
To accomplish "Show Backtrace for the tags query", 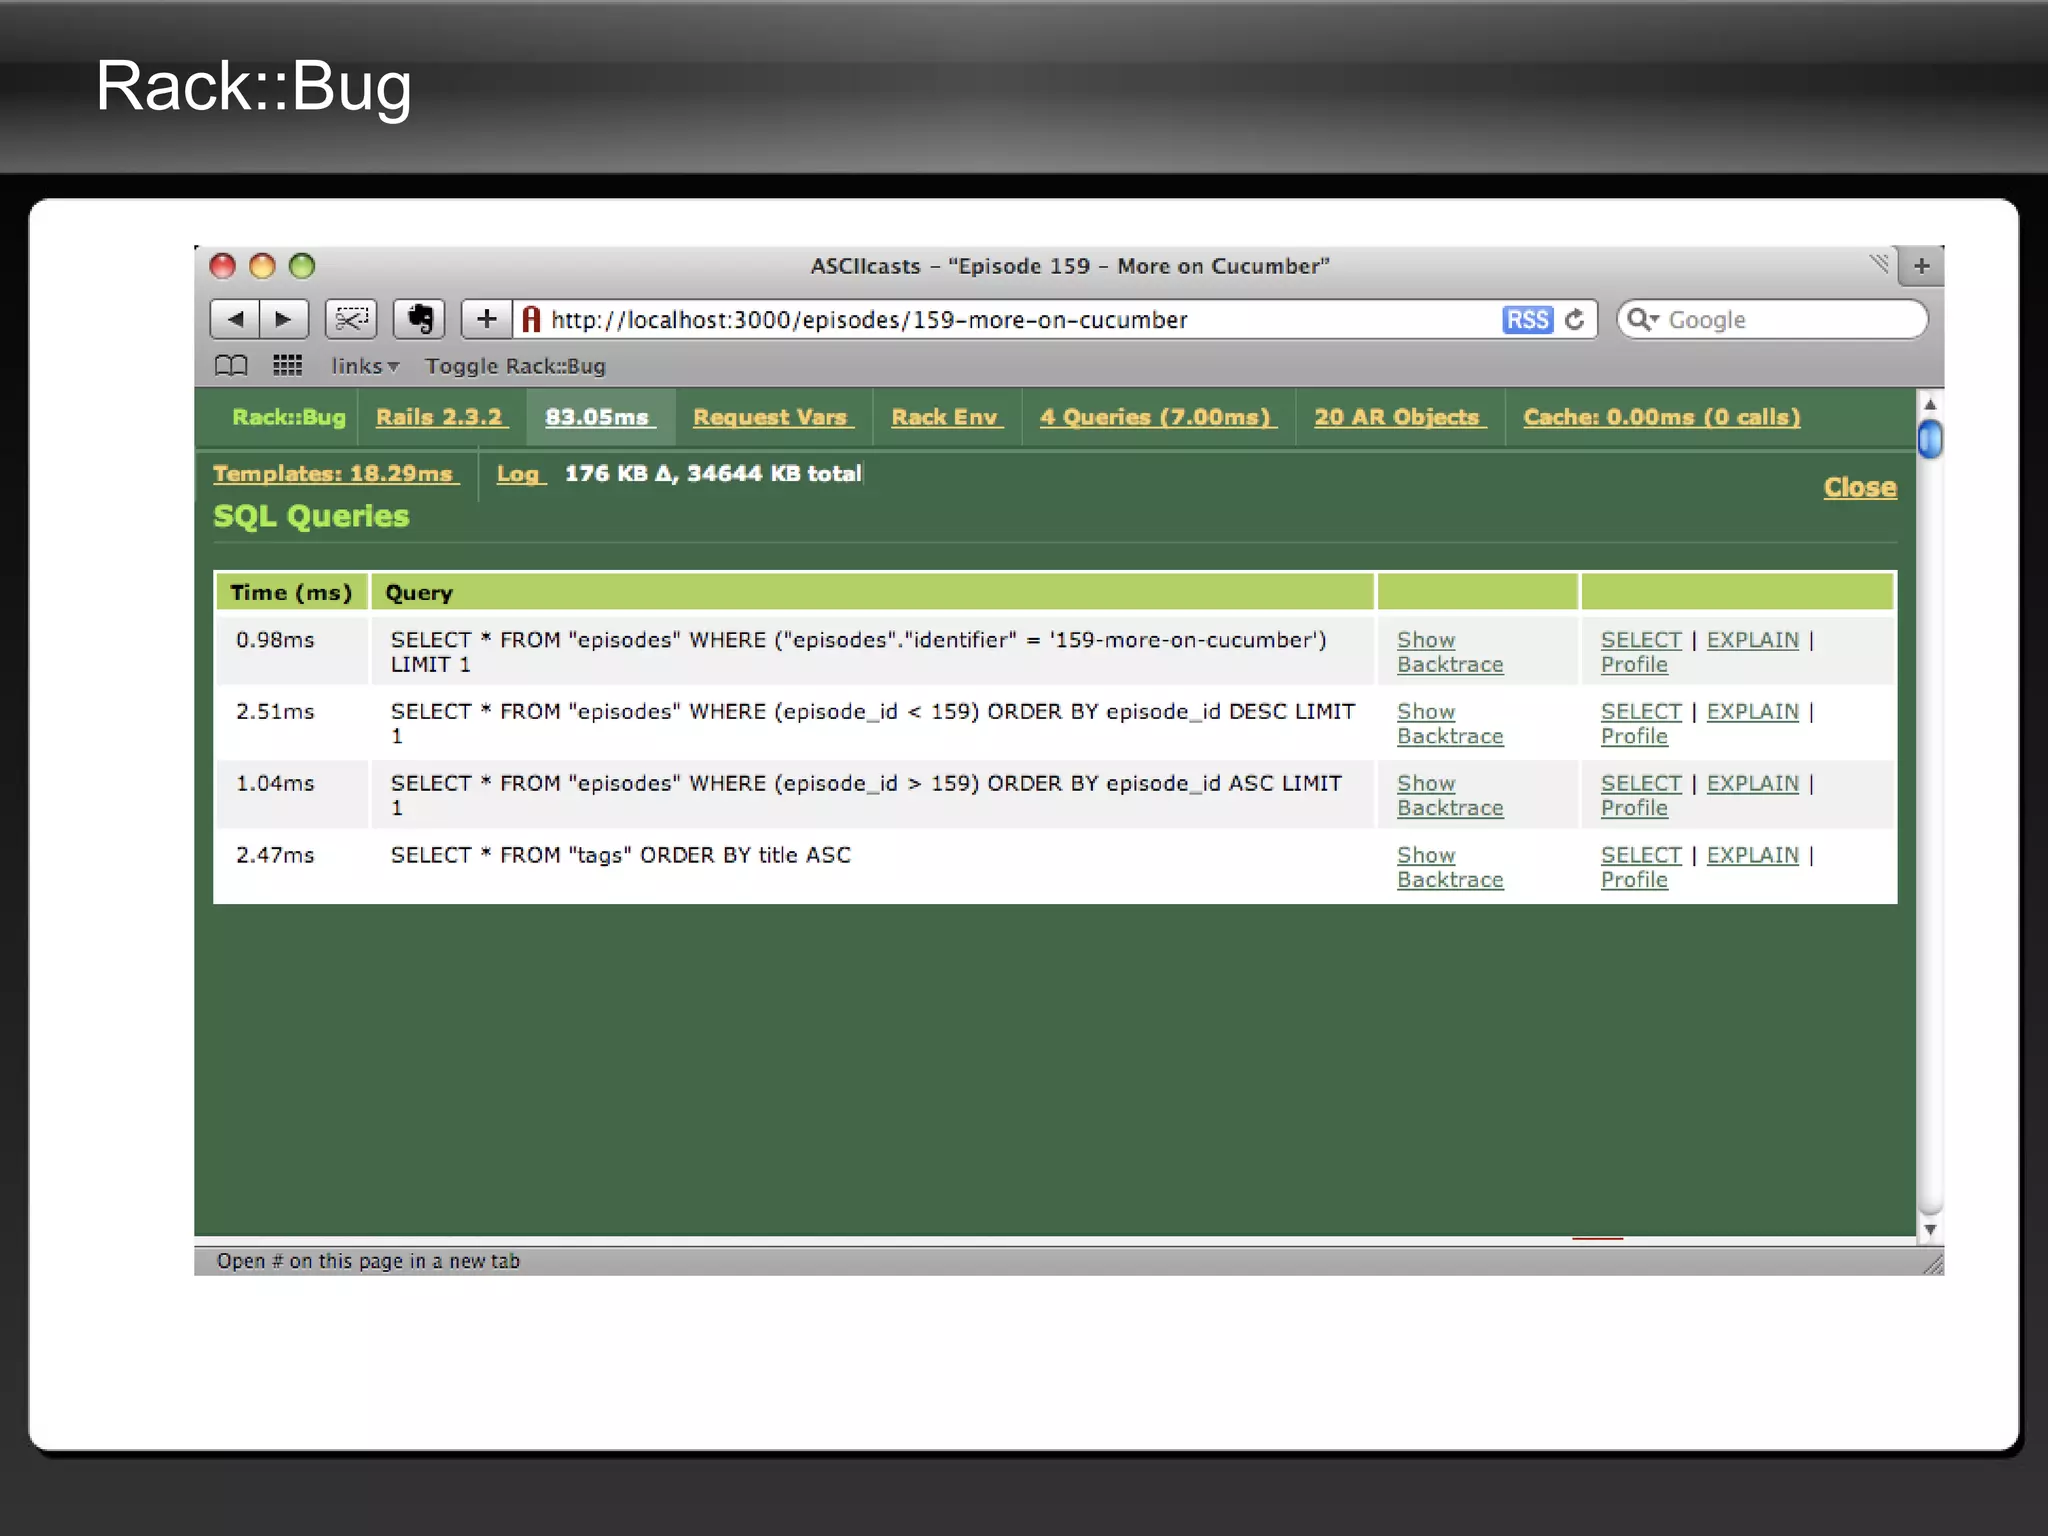I will 1449,868.
